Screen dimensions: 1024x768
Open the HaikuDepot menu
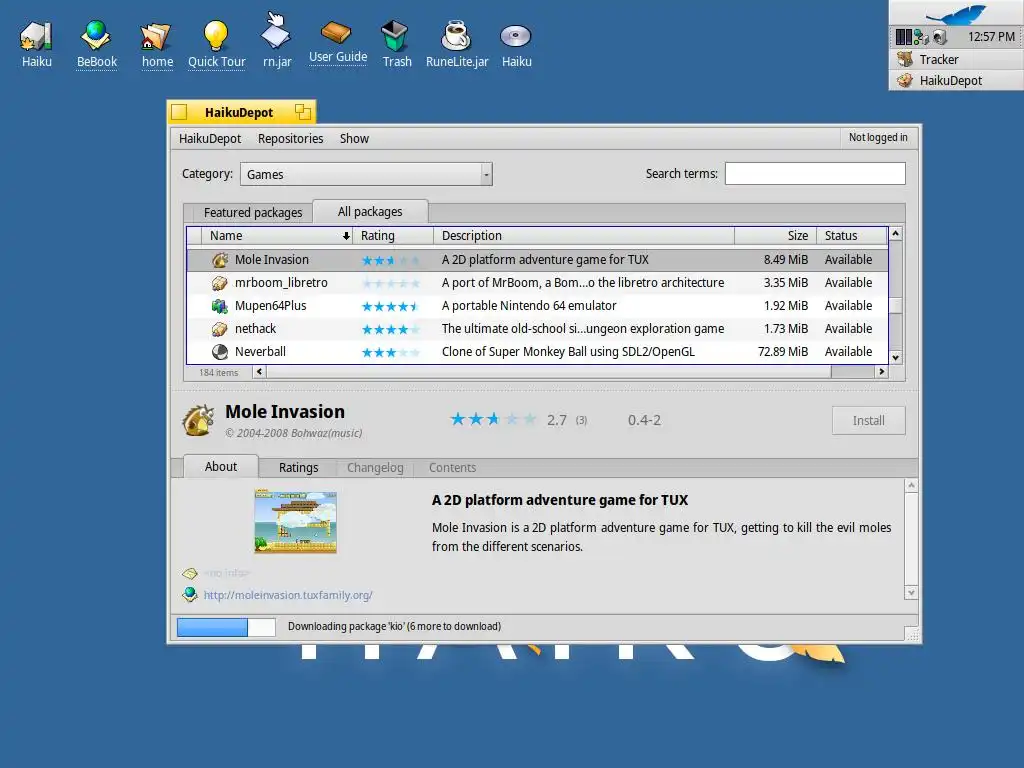[210, 138]
